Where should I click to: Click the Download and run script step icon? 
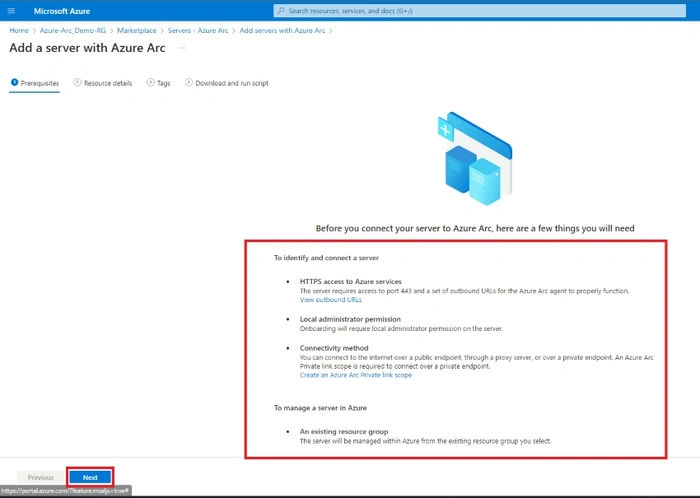189,82
